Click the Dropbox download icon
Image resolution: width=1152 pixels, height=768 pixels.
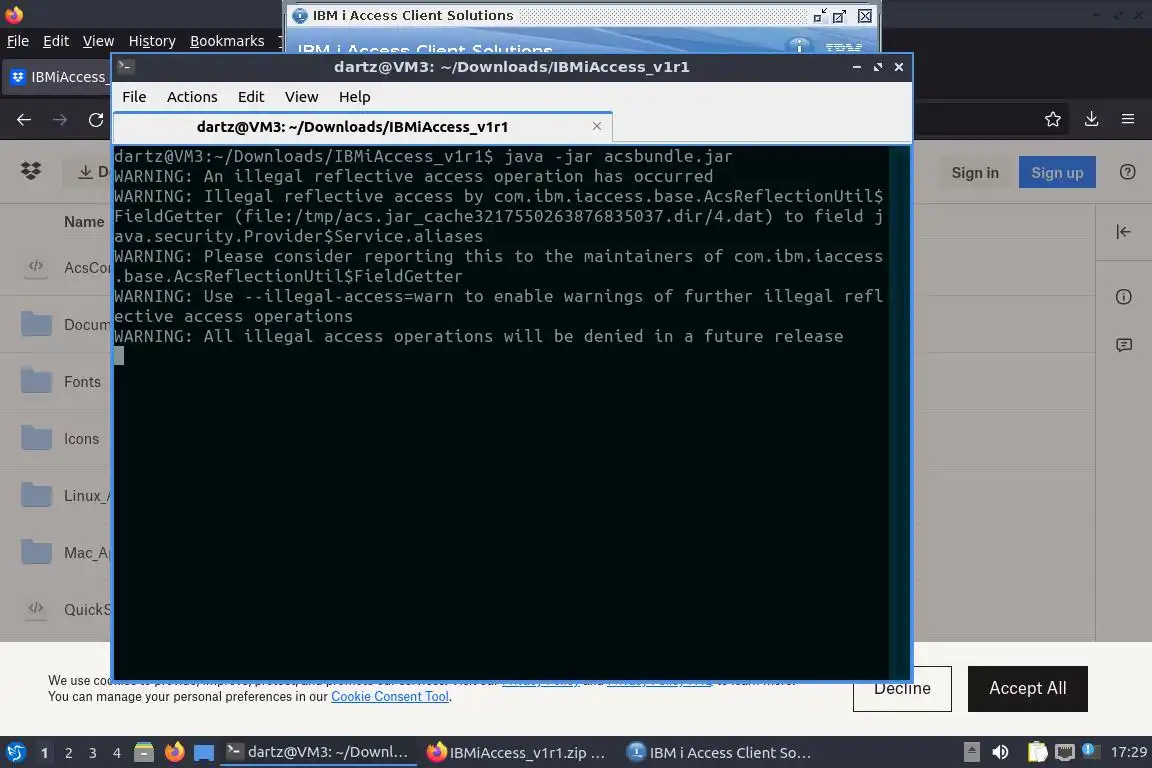coord(85,172)
